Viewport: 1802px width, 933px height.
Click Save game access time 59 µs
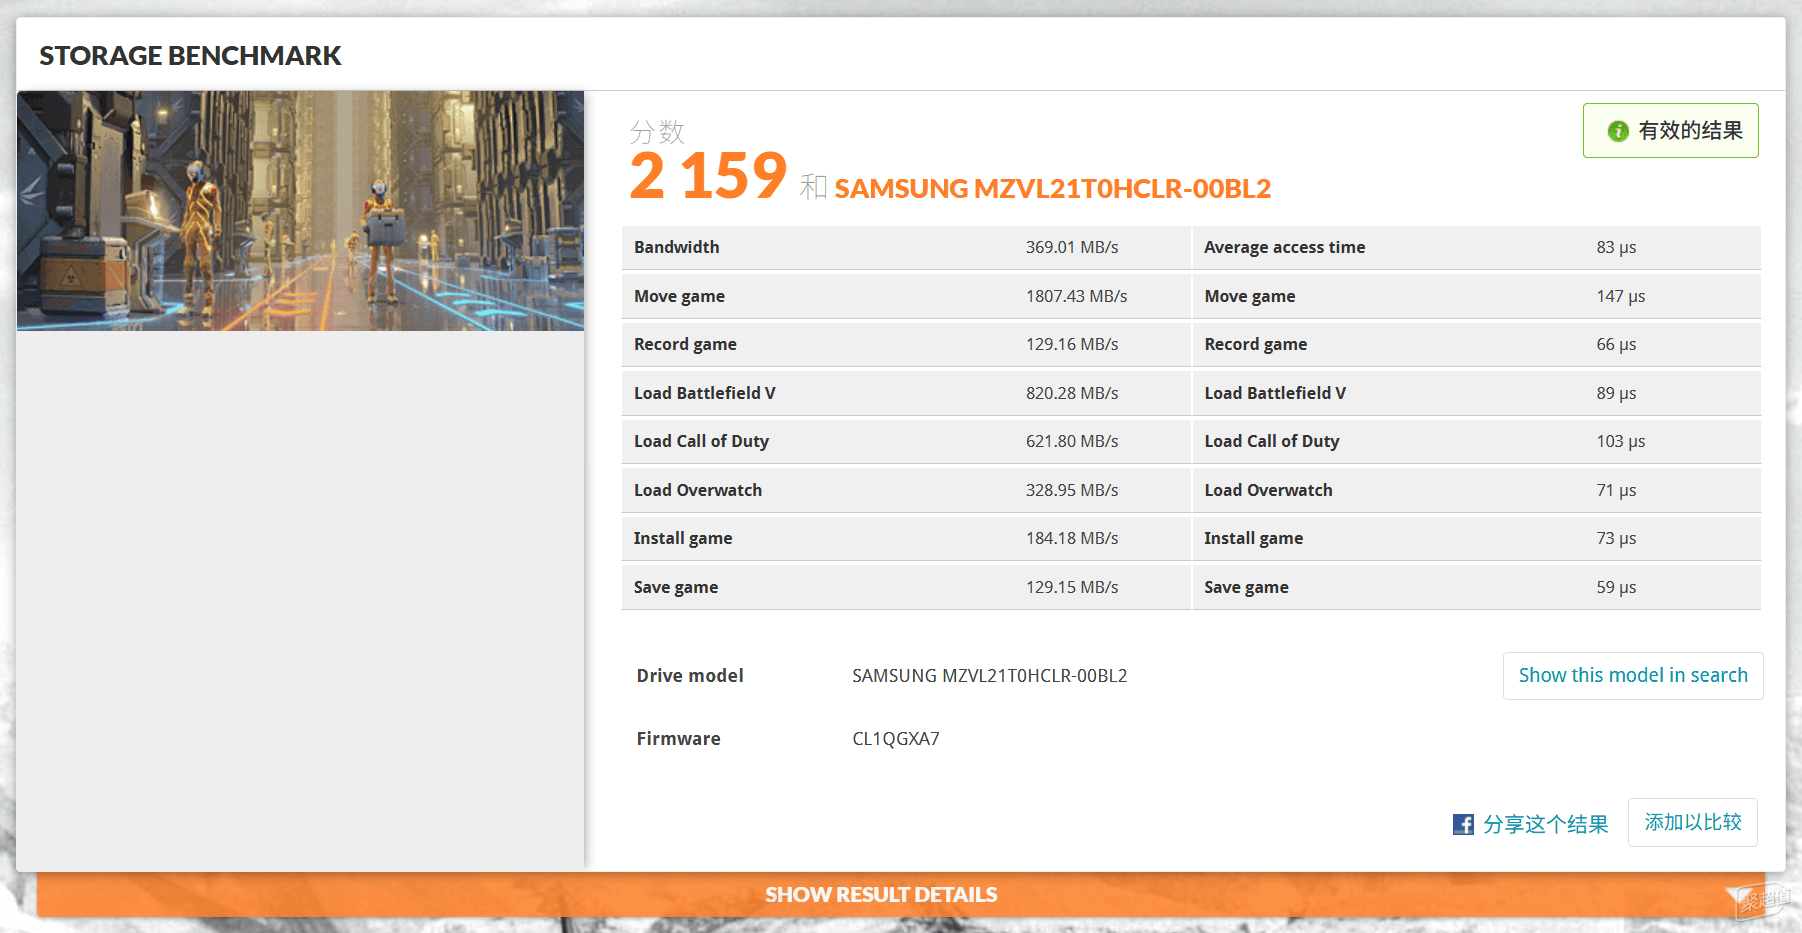(x=1616, y=587)
